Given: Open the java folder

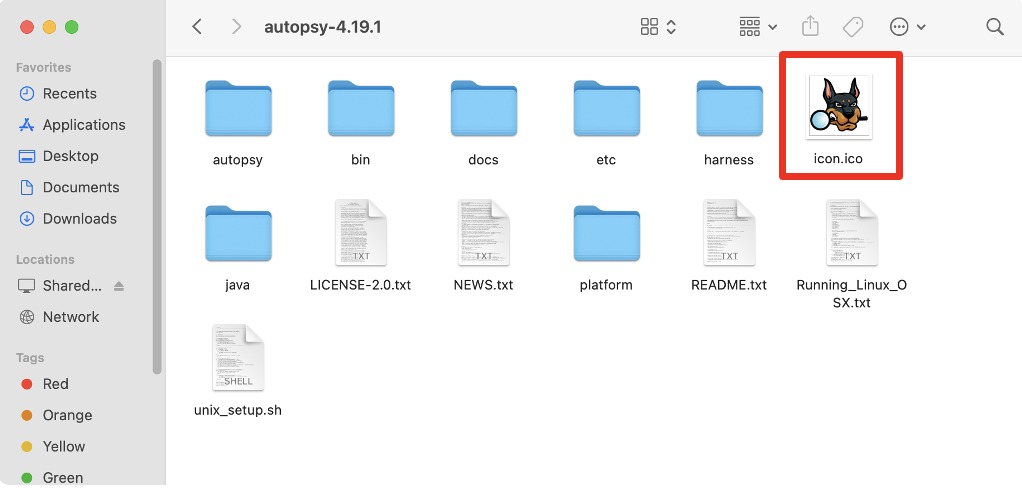Looking at the screenshot, I should click(x=238, y=233).
